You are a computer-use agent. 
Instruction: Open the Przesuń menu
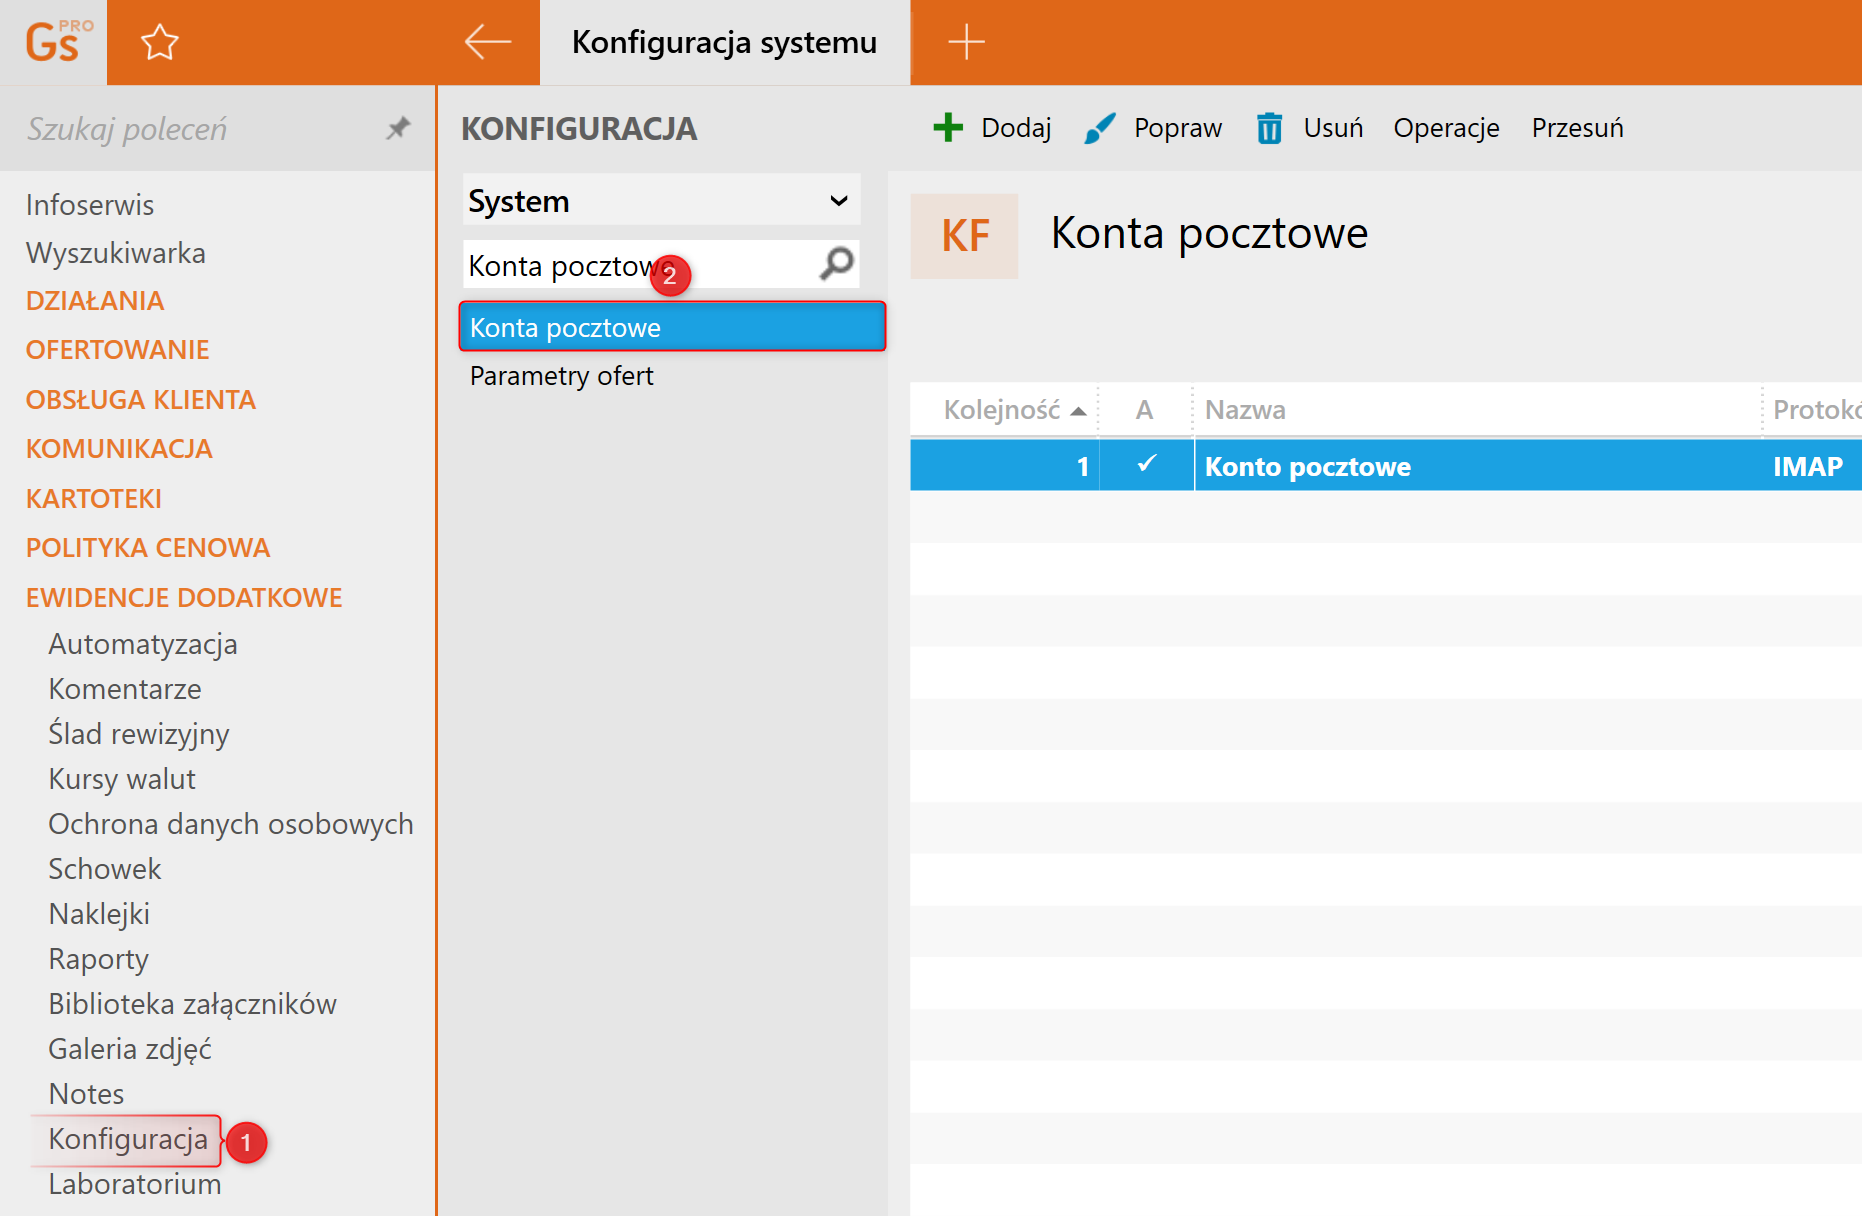pyautogui.click(x=1577, y=128)
